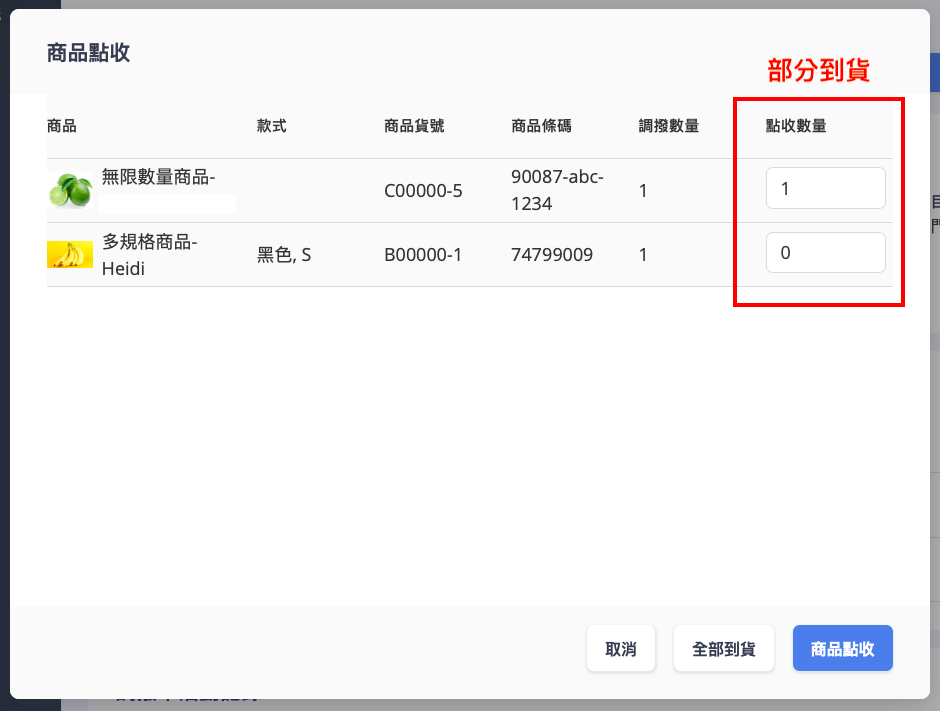Click the banana product thumbnail
The width and height of the screenshot is (940, 711).
[70, 255]
